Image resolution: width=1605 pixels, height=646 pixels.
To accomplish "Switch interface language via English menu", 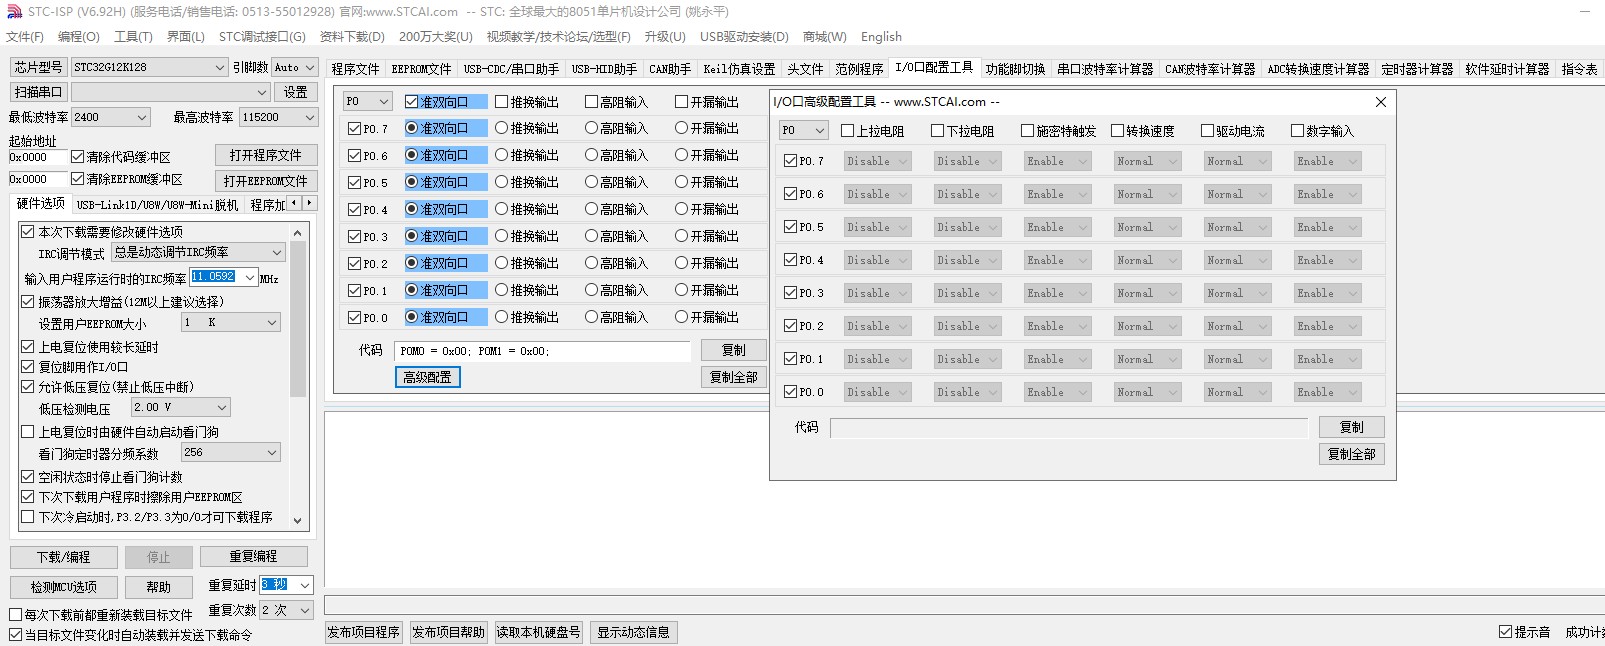I will pos(881,37).
